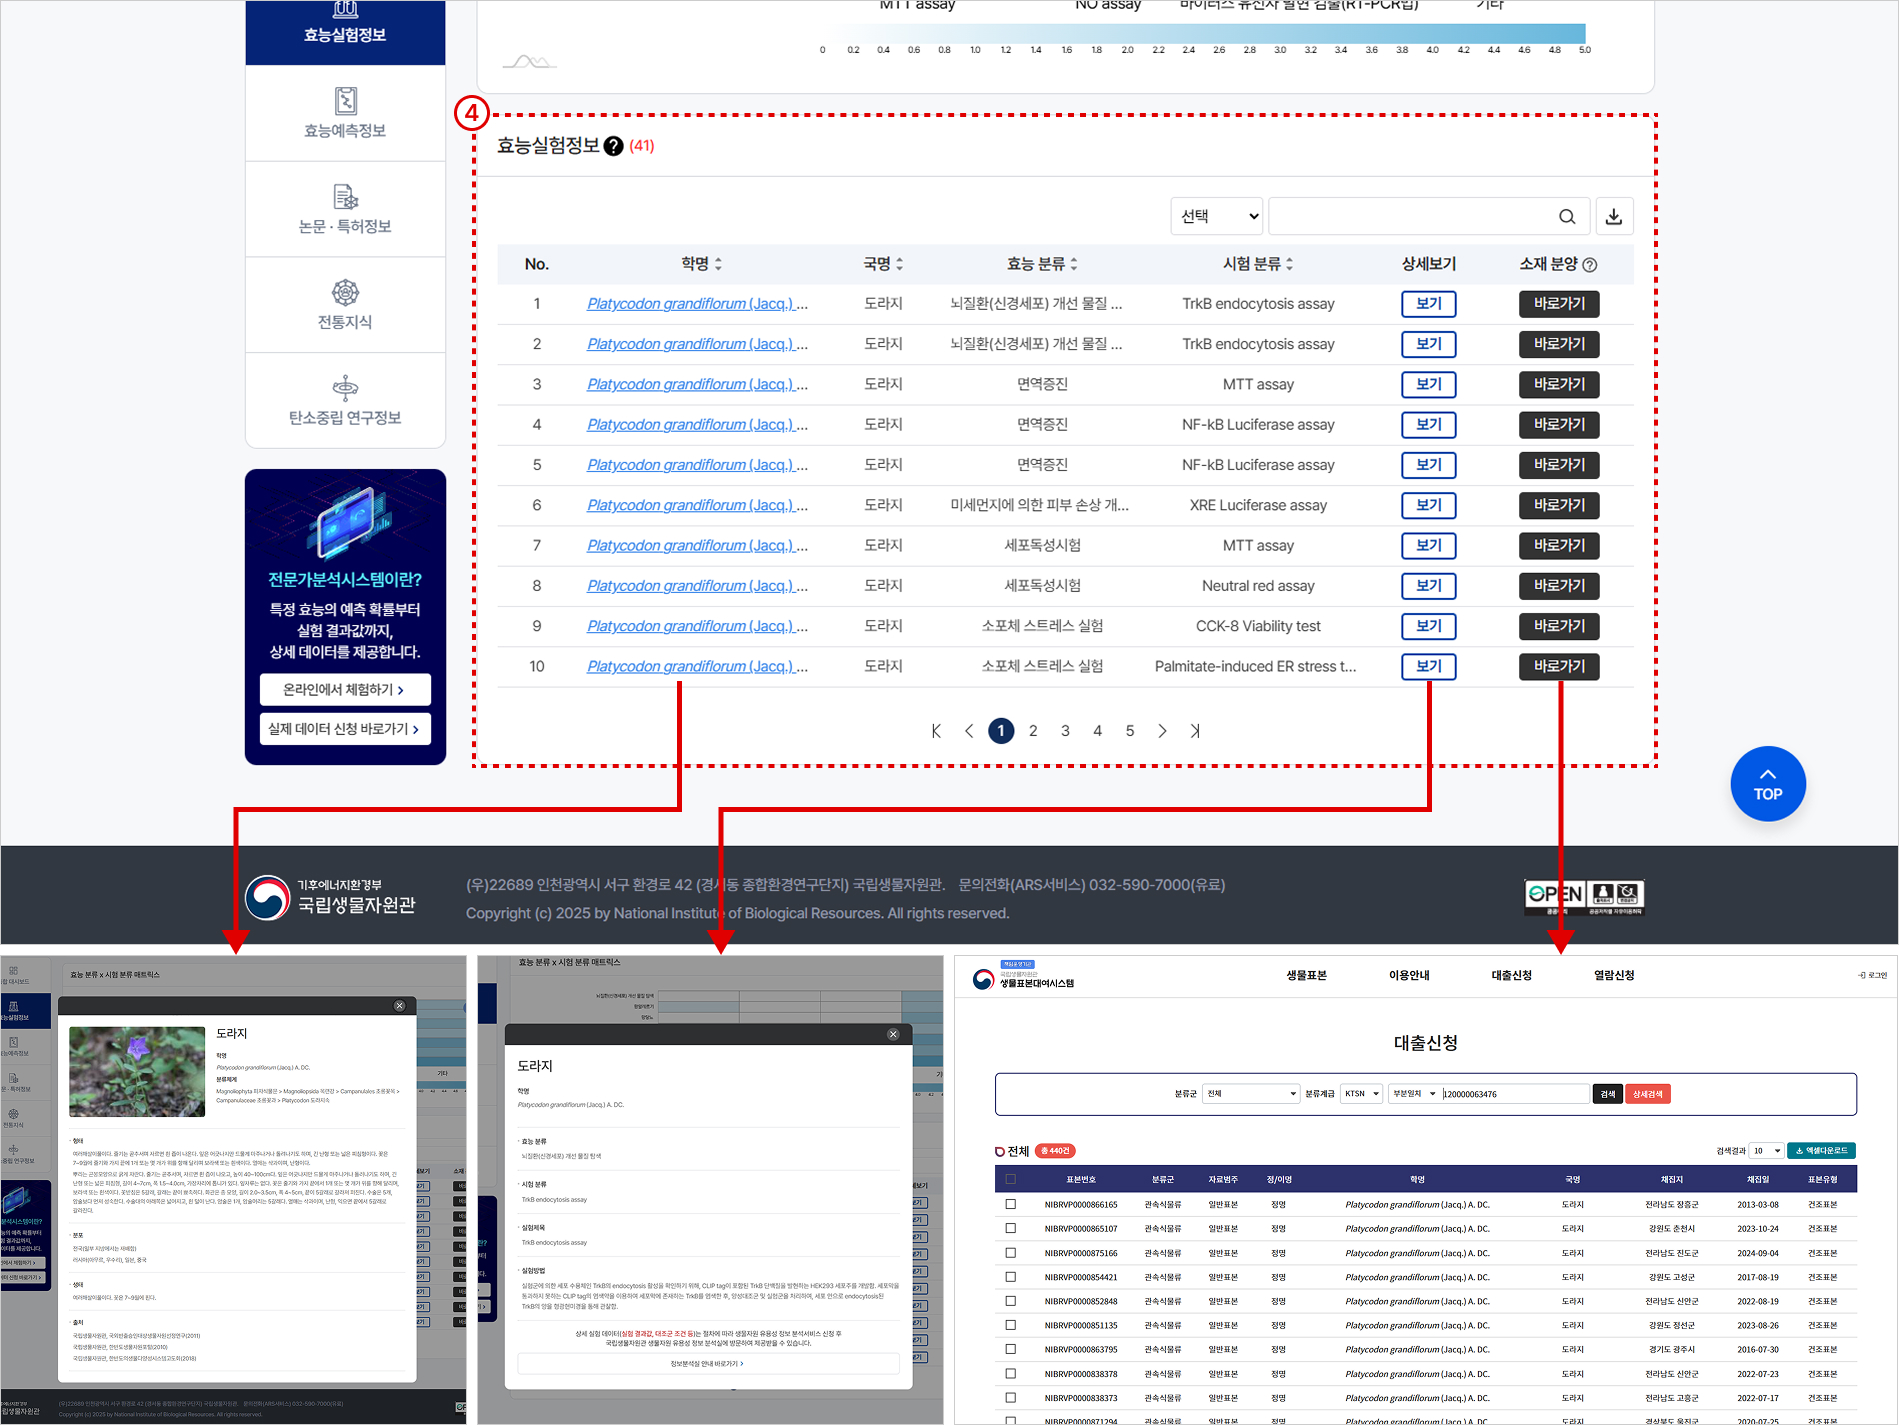The width and height of the screenshot is (1899, 1425).
Task: Open 효능예측정보 in the sidebar
Action: pos(345,113)
